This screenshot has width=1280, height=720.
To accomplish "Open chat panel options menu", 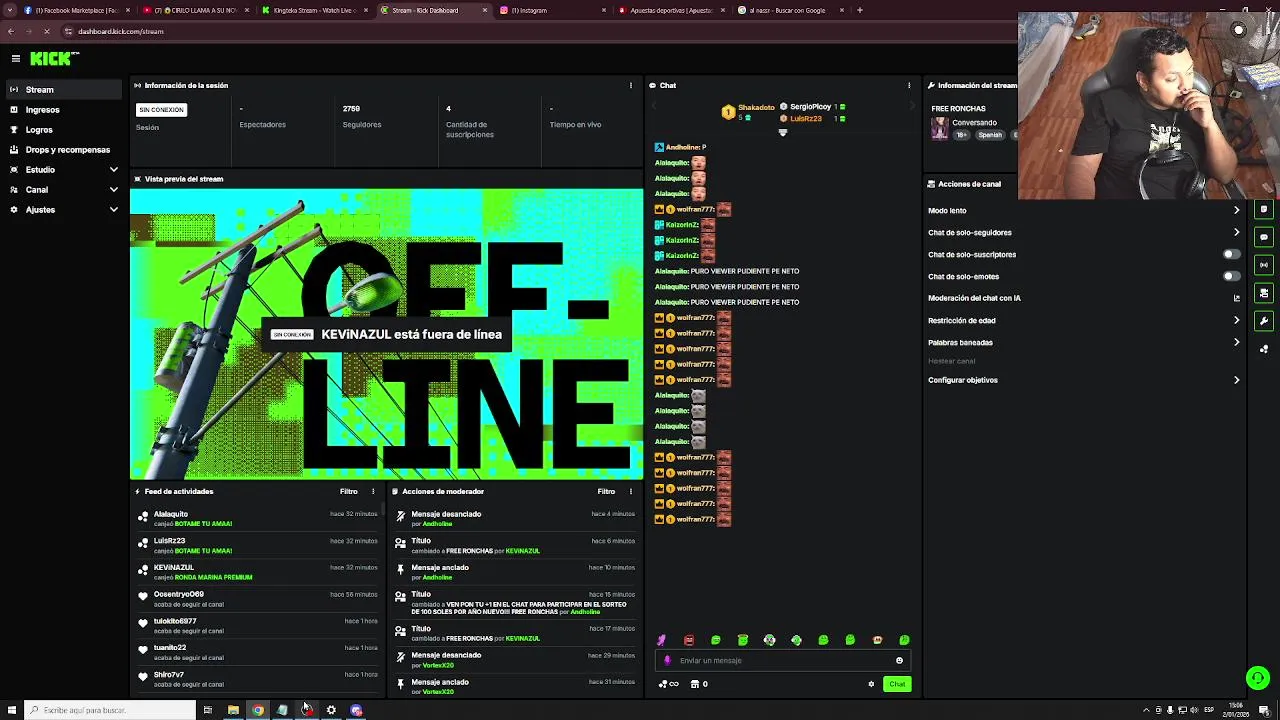I will pyautogui.click(x=909, y=86).
